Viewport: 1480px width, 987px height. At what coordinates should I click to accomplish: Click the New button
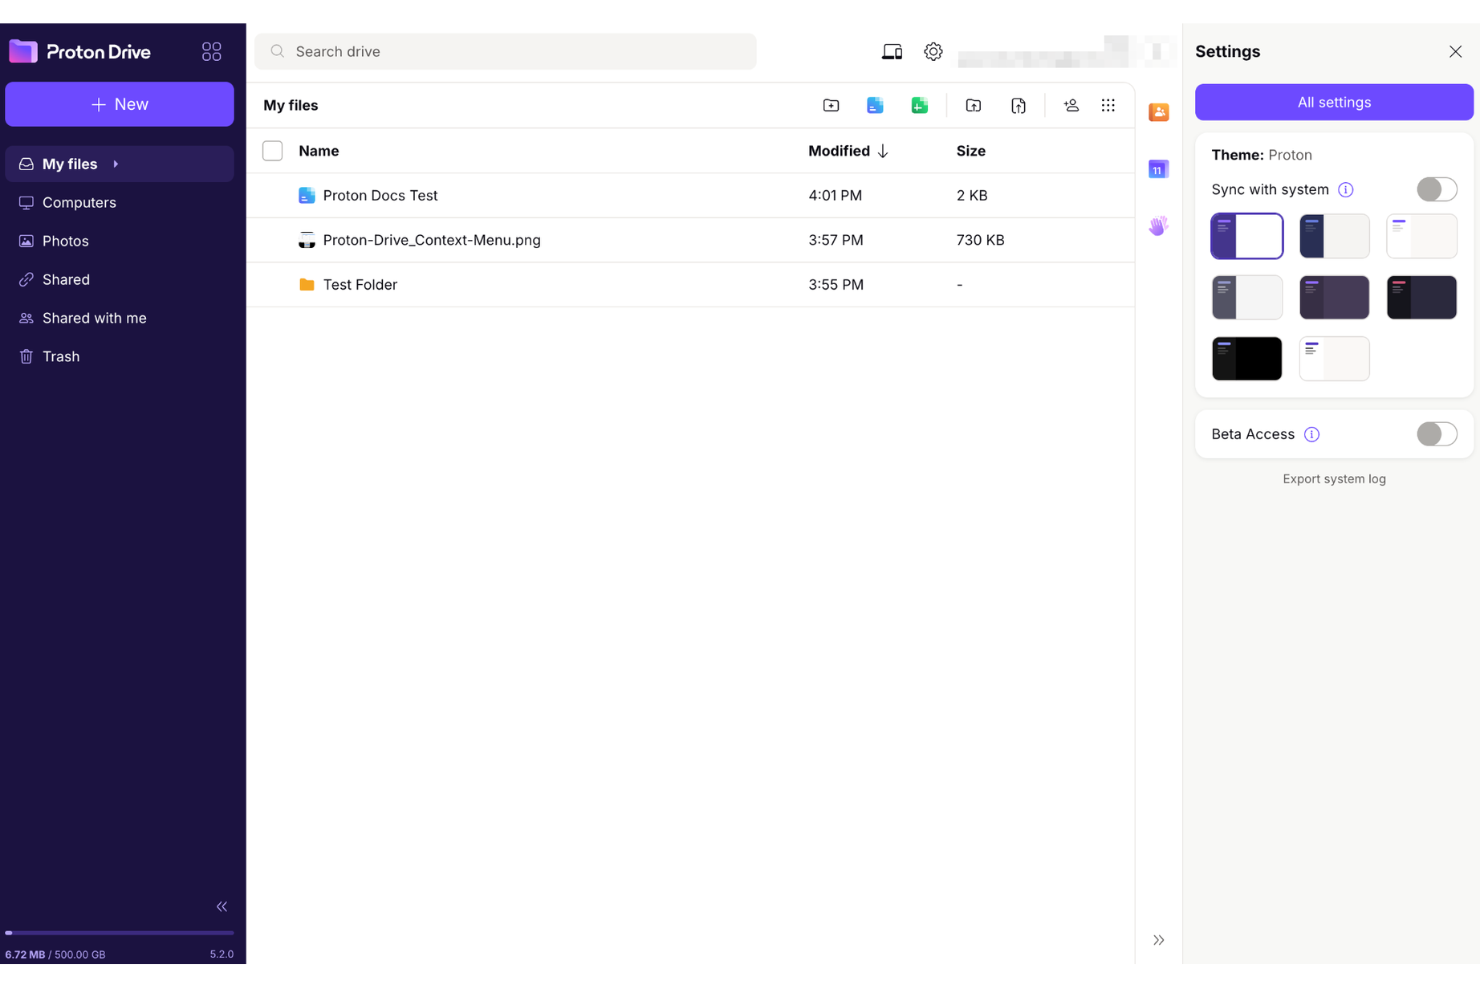tap(119, 104)
